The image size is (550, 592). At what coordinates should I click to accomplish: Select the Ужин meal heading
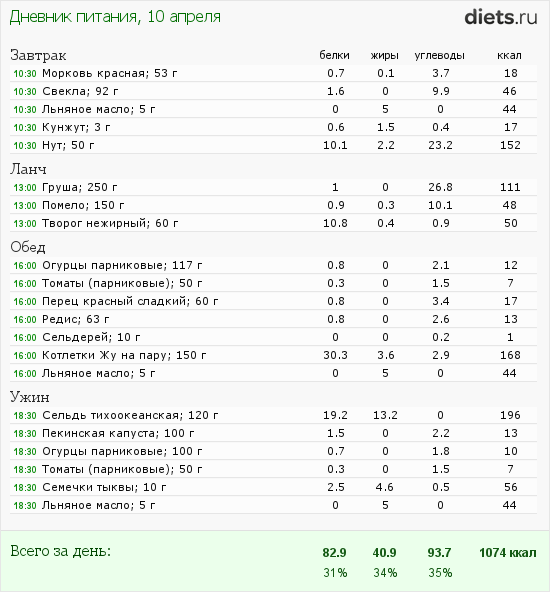click(x=30, y=397)
